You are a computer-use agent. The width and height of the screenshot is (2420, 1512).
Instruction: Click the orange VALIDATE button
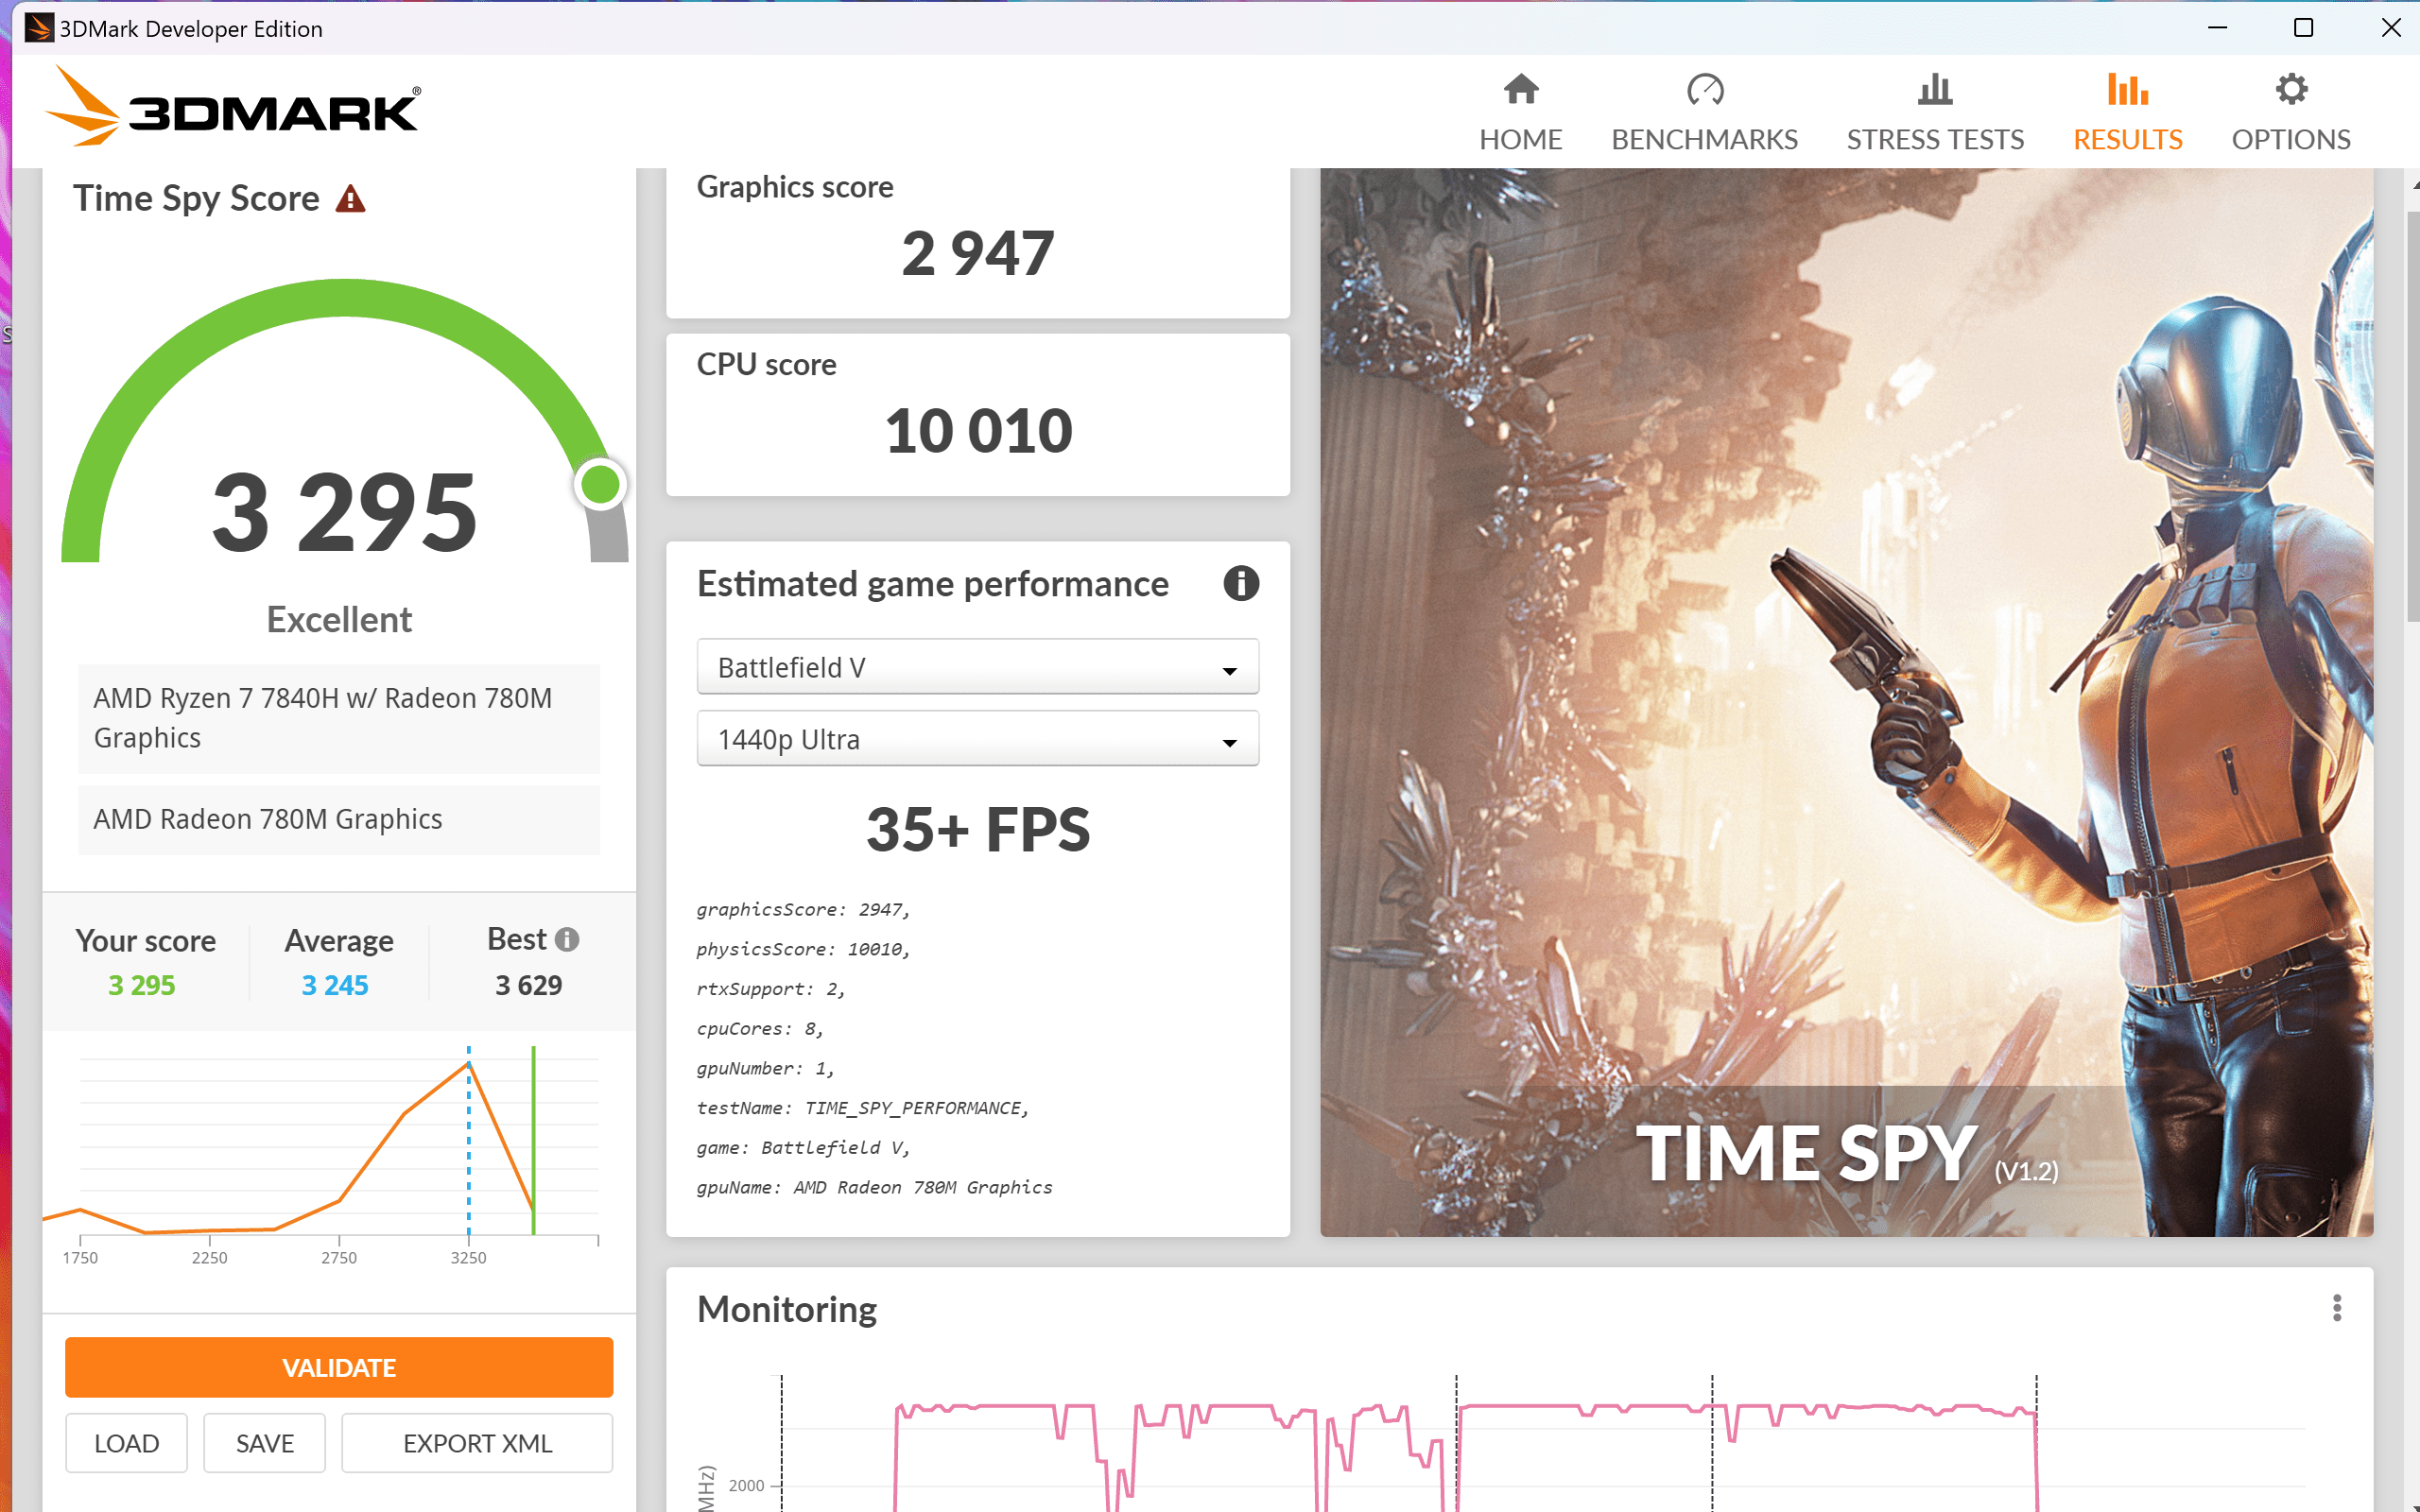click(x=339, y=1367)
